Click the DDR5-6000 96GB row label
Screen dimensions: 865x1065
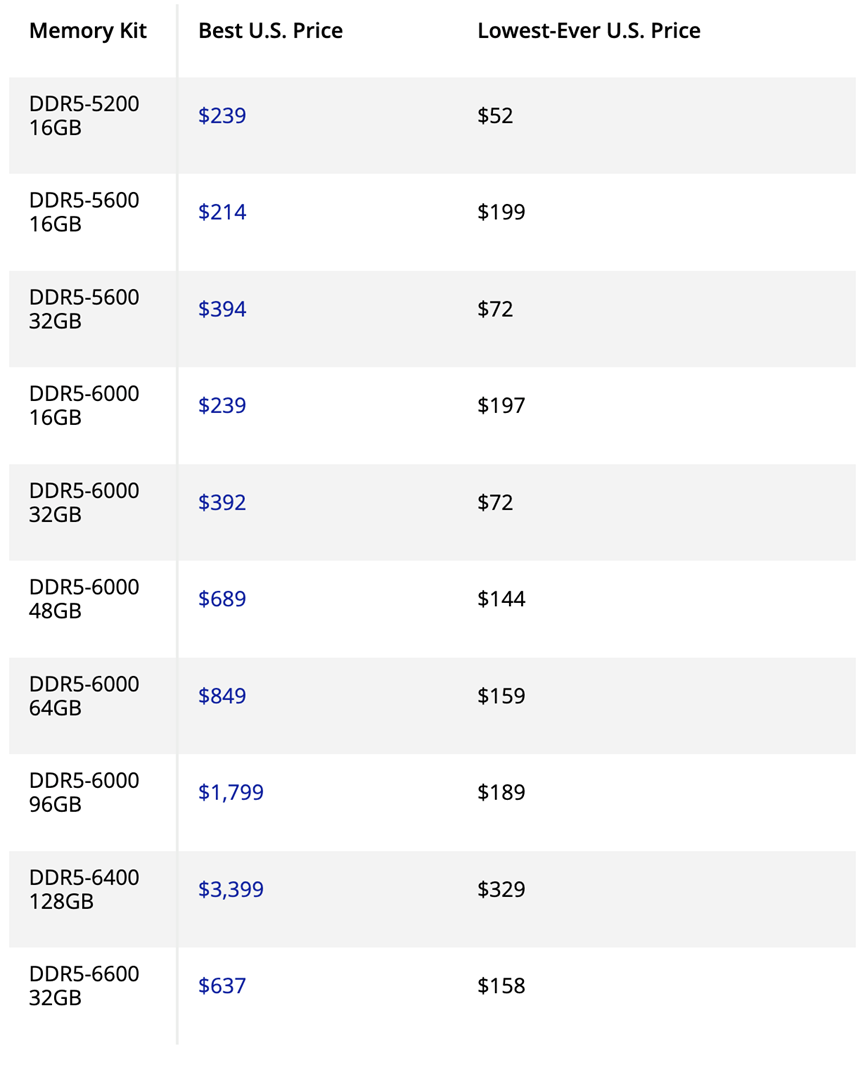(x=84, y=793)
